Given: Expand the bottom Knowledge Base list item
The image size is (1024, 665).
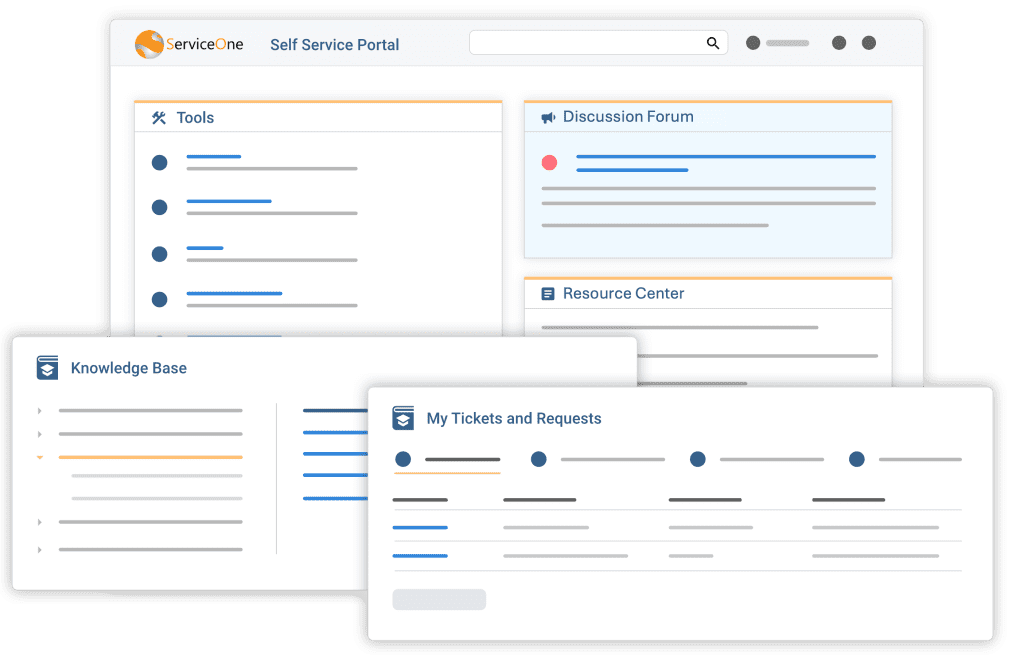Looking at the screenshot, I should (38, 548).
